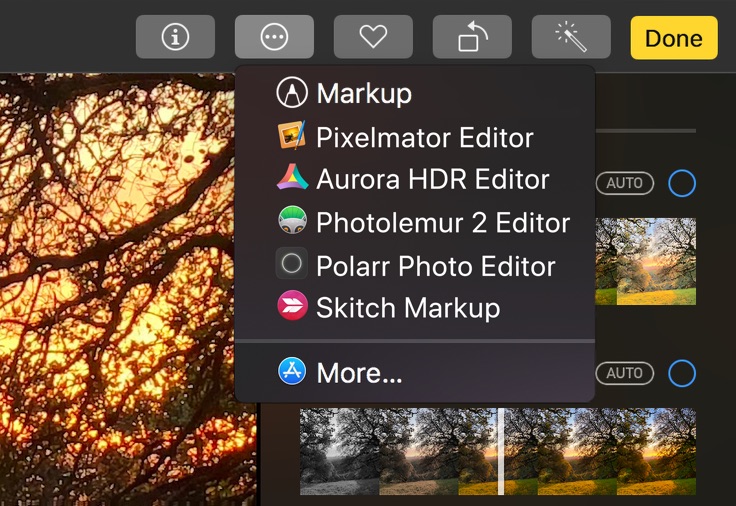This screenshot has width=736, height=506.
Task: Click the Aurora HDR triangle icon
Action: (x=292, y=176)
